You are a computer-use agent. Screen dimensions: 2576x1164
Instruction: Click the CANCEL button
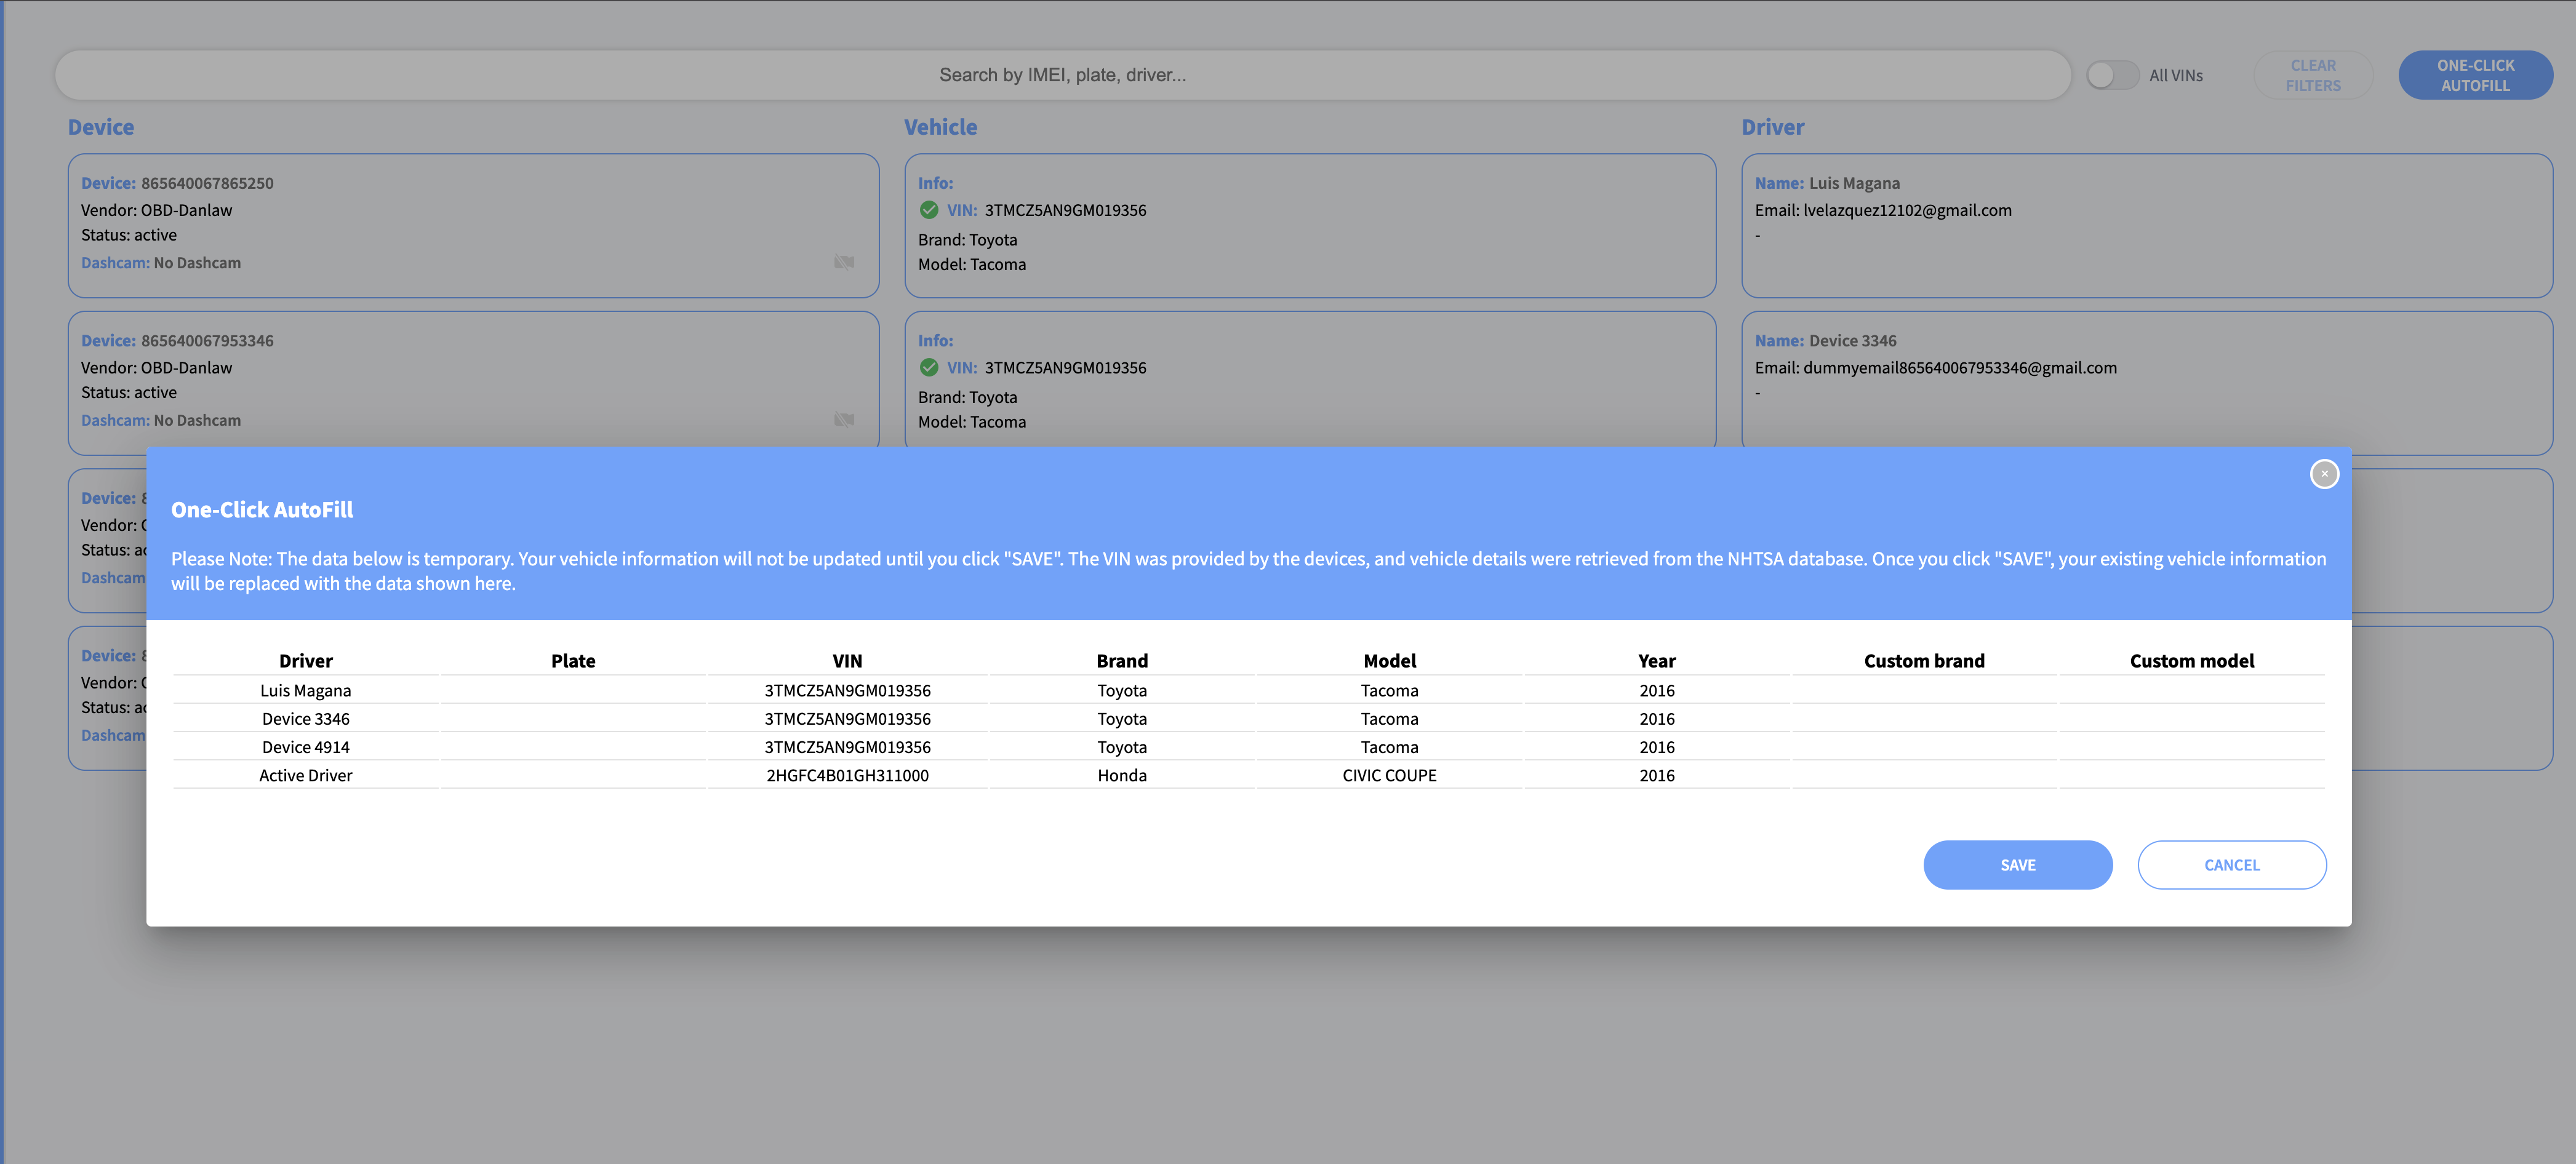coord(2231,865)
